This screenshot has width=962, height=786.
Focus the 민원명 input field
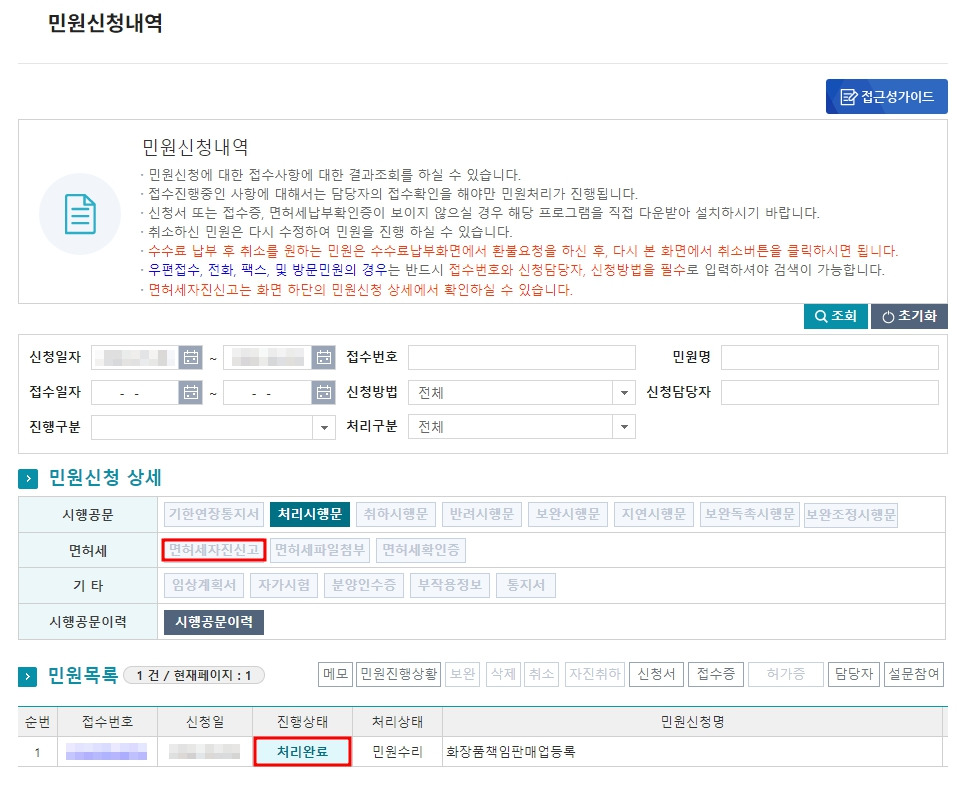click(829, 357)
